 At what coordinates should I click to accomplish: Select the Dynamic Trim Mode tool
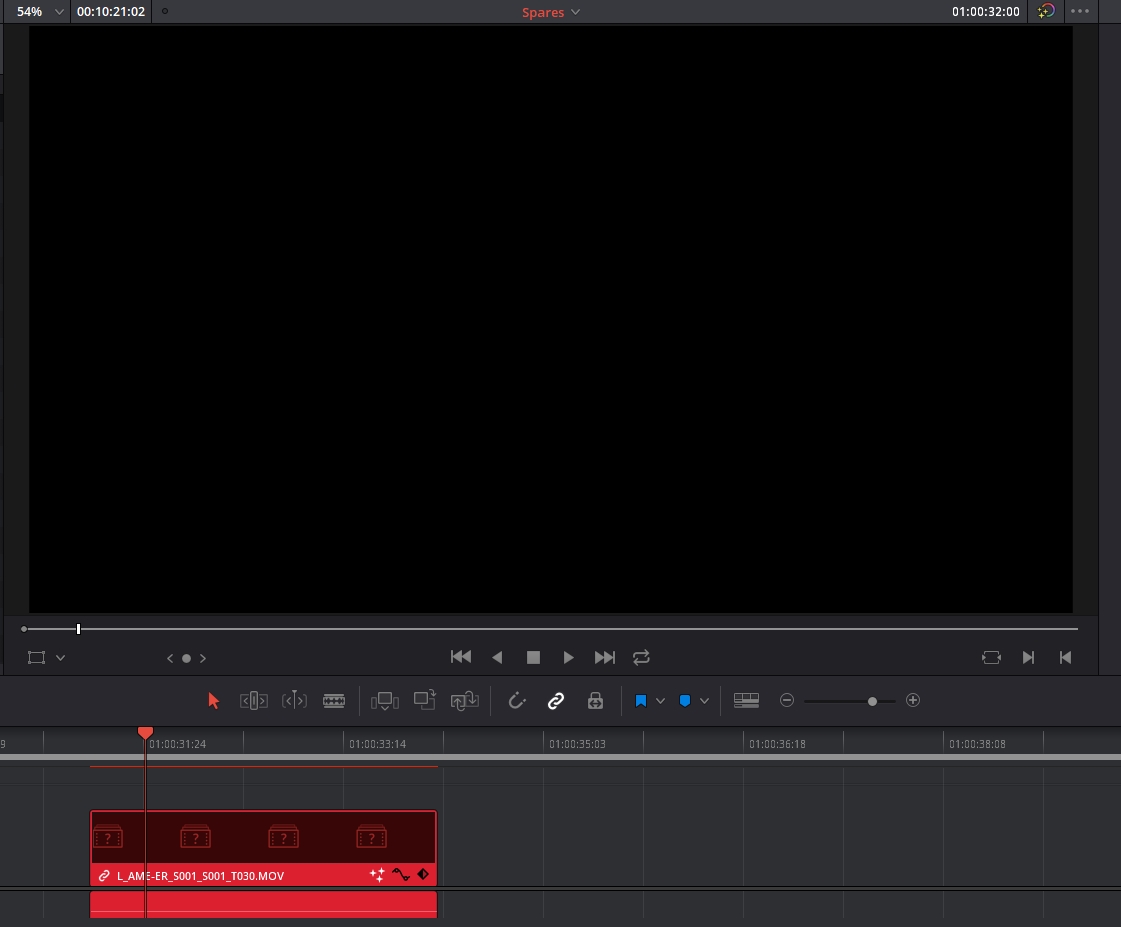(x=294, y=701)
